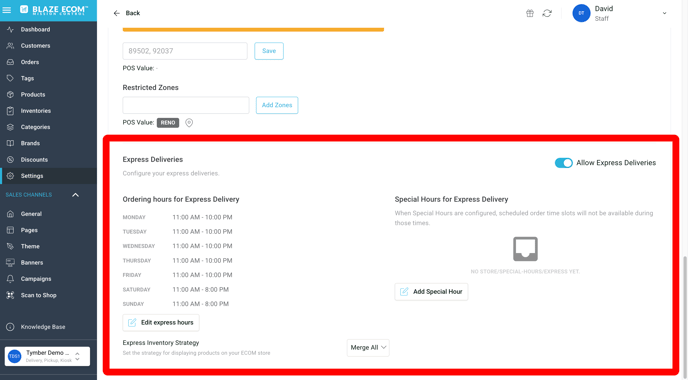Click the Products box icon

click(10, 94)
